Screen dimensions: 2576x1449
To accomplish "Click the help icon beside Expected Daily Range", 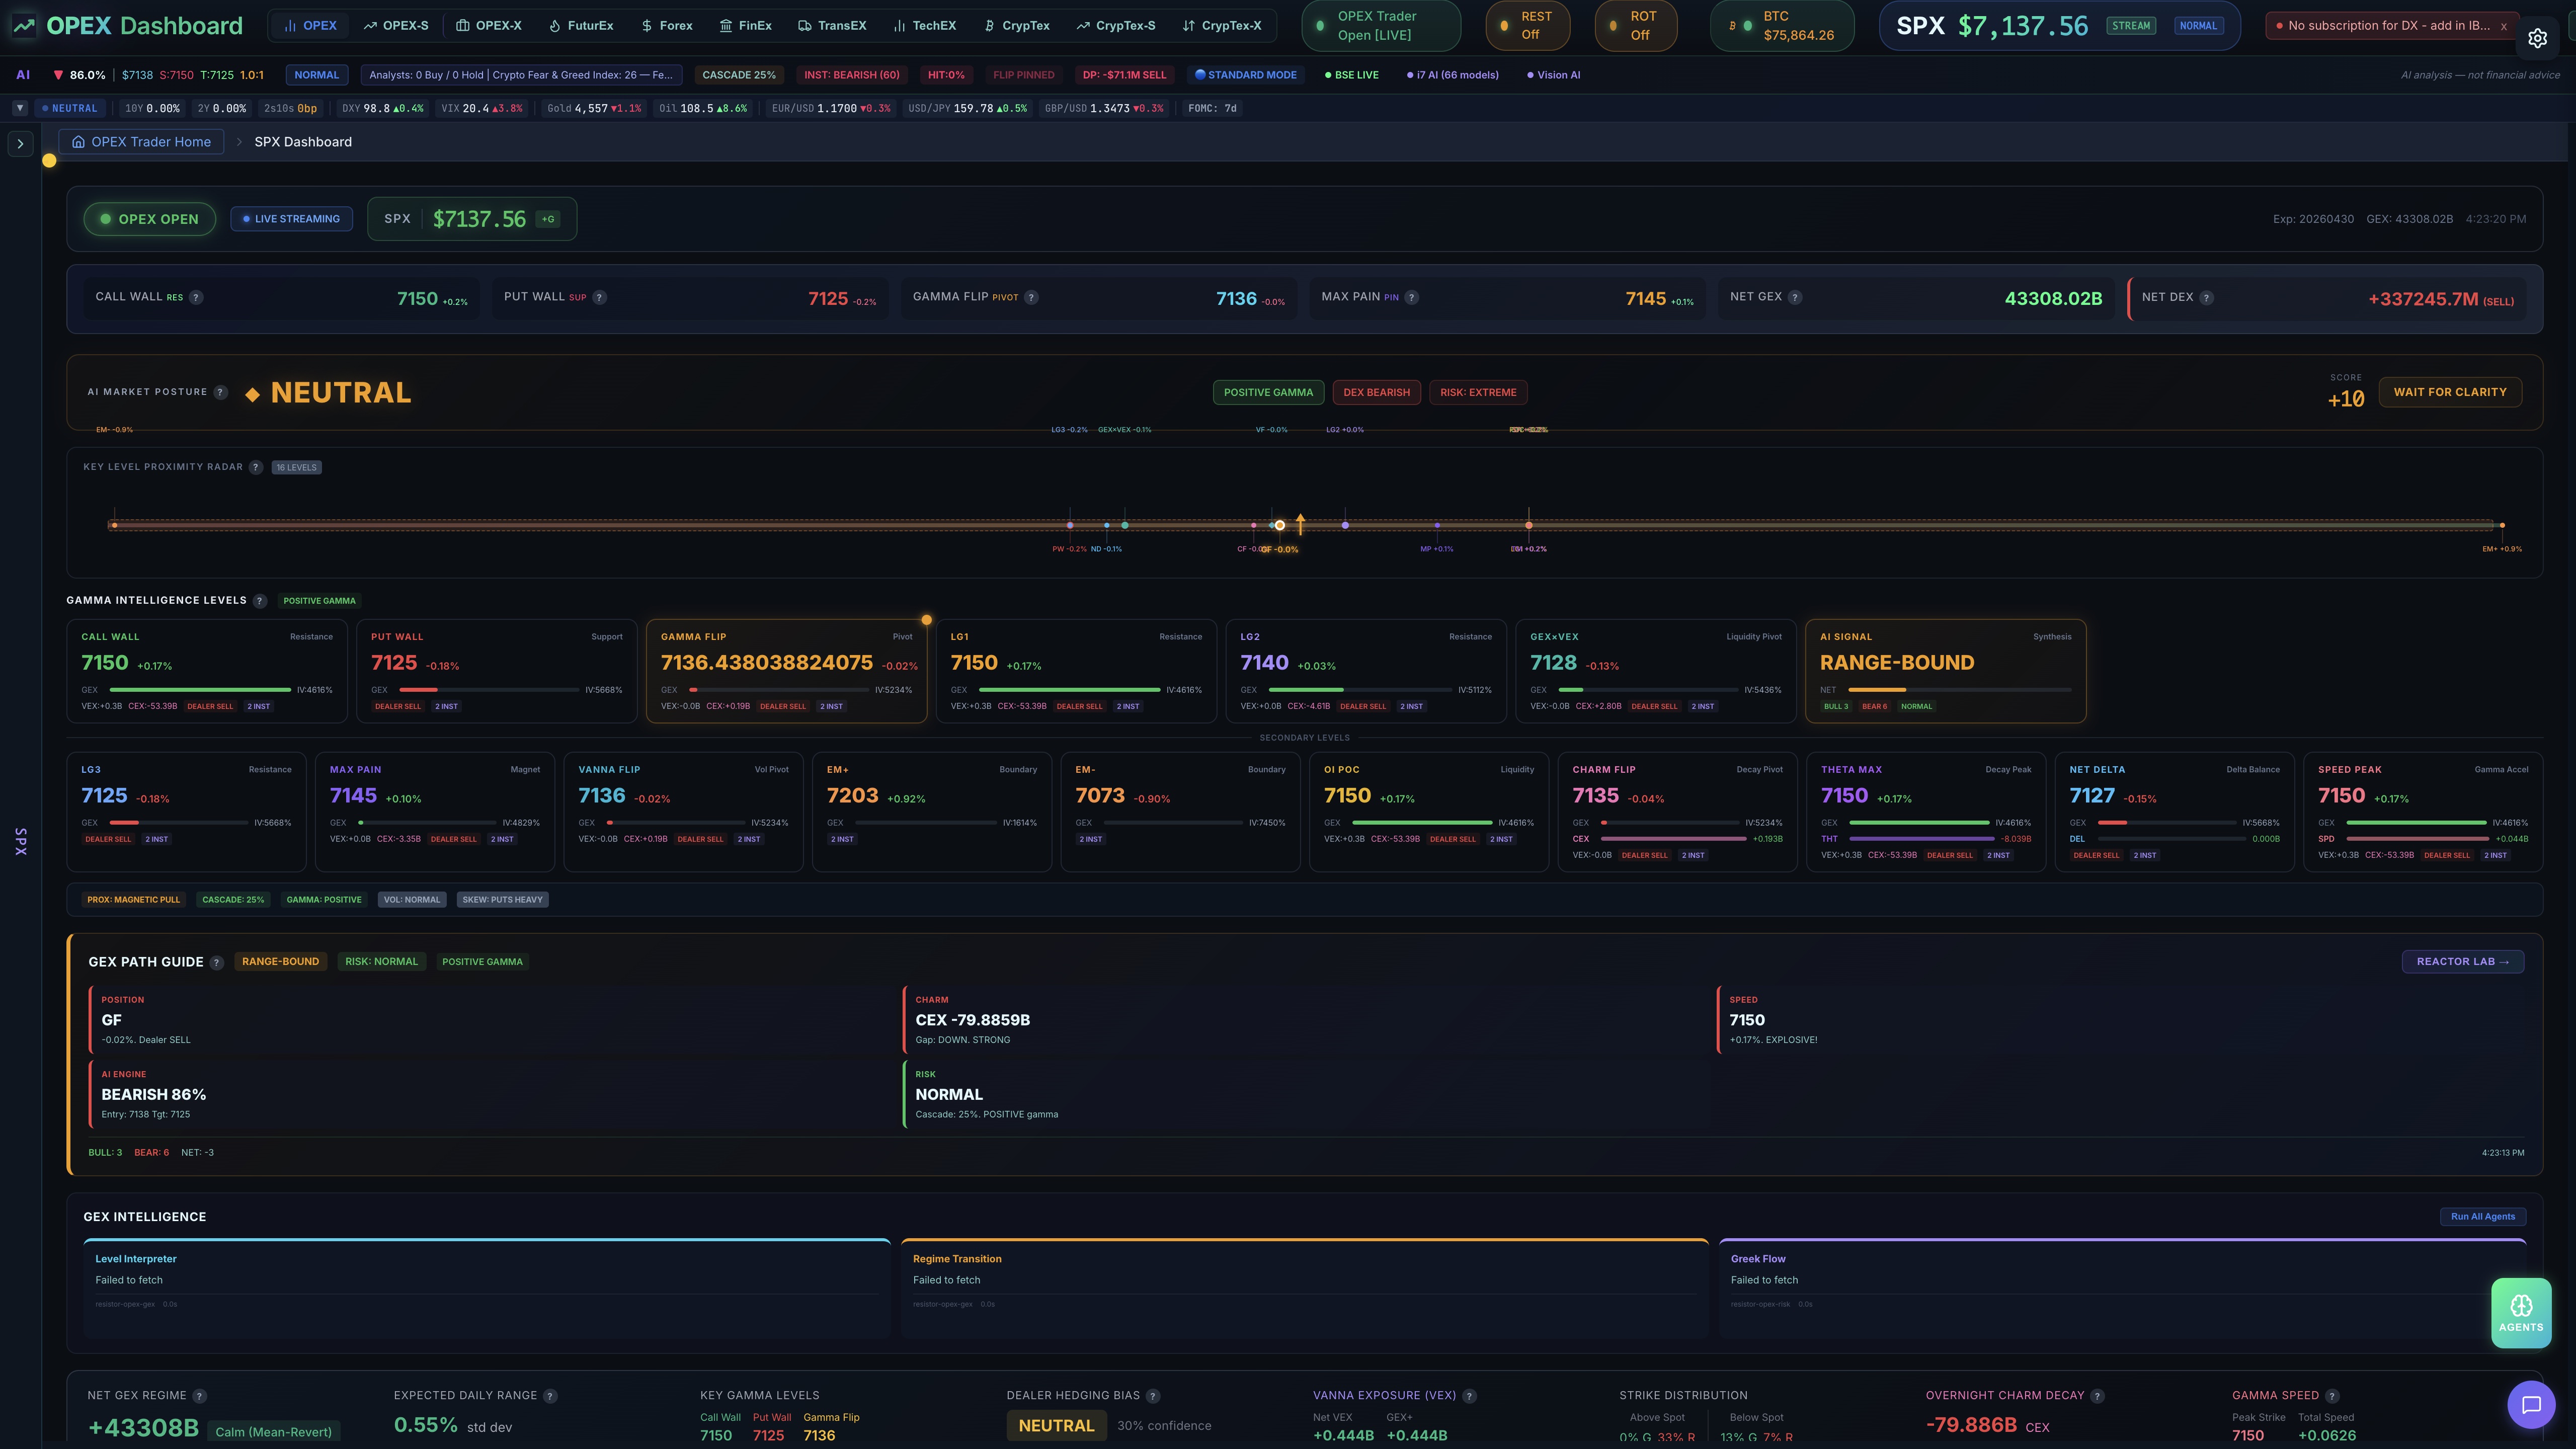I will tap(550, 1396).
